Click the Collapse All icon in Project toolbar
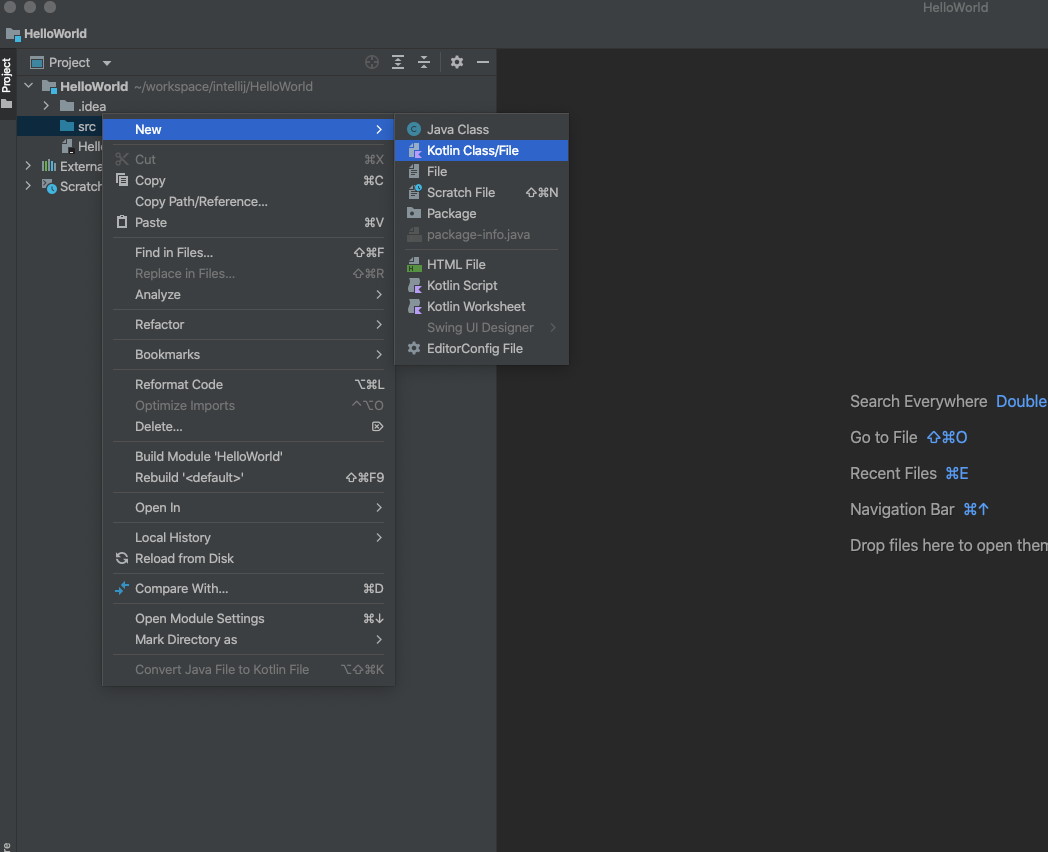 424,62
